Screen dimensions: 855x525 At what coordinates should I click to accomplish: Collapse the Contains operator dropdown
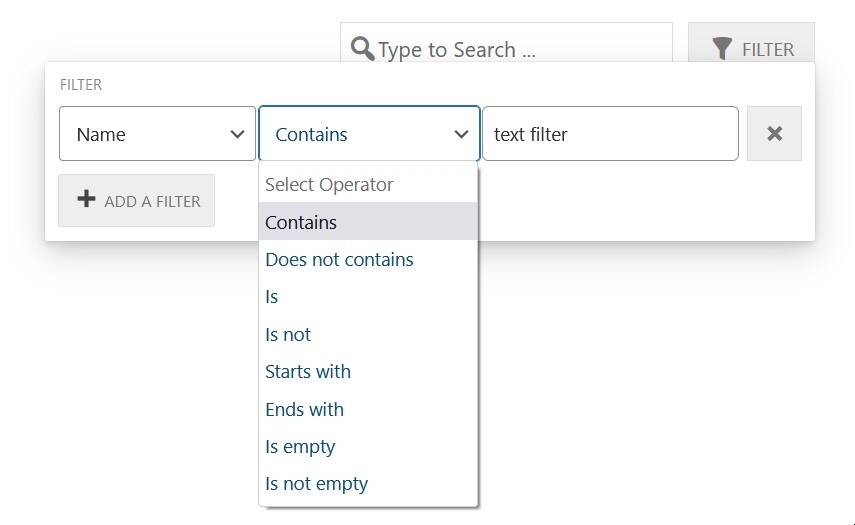tap(369, 134)
